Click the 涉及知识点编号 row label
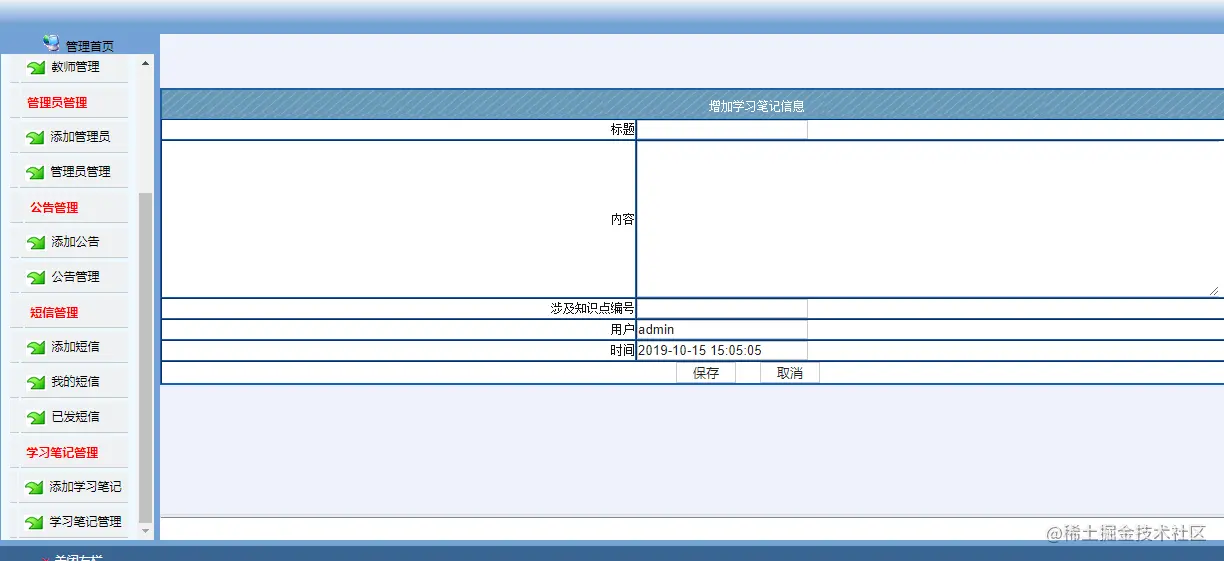Screen dimensions: 1224x561 tap(593, 309)
